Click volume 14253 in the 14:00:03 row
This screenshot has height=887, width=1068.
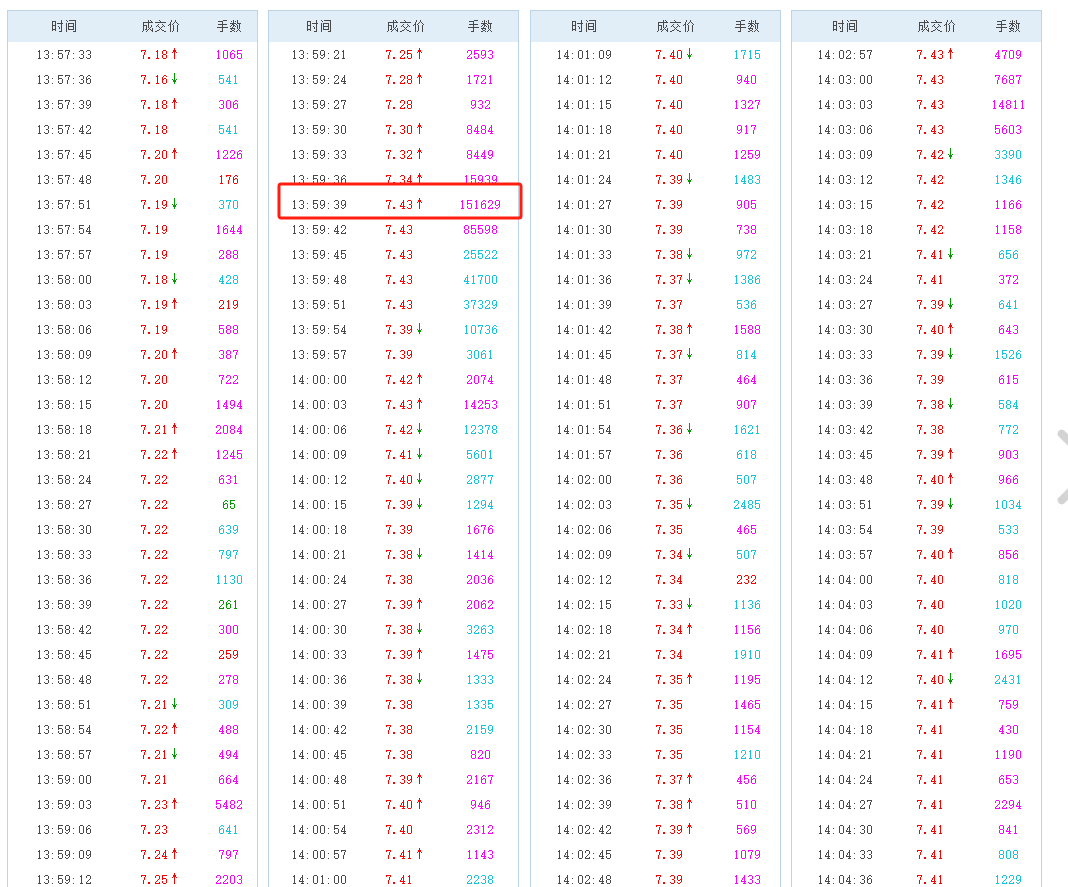(x=480, y=405)
